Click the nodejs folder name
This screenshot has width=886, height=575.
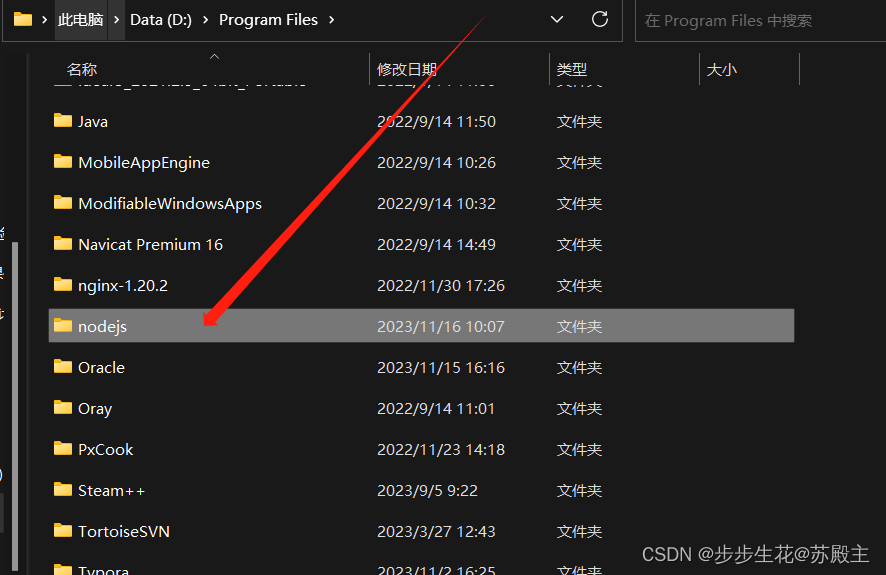tap(102, 326)
